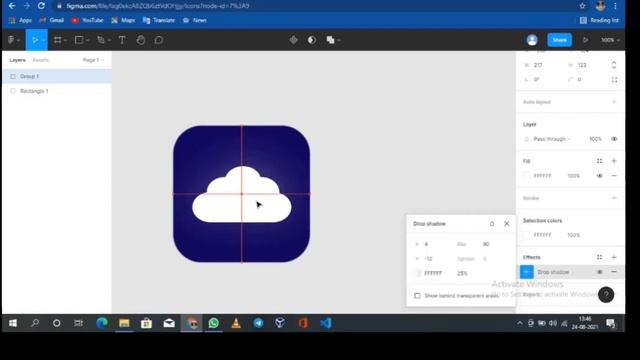640x360 pixels.
Task: Click the highlighted effect settings icon
Action: [527, 272]
